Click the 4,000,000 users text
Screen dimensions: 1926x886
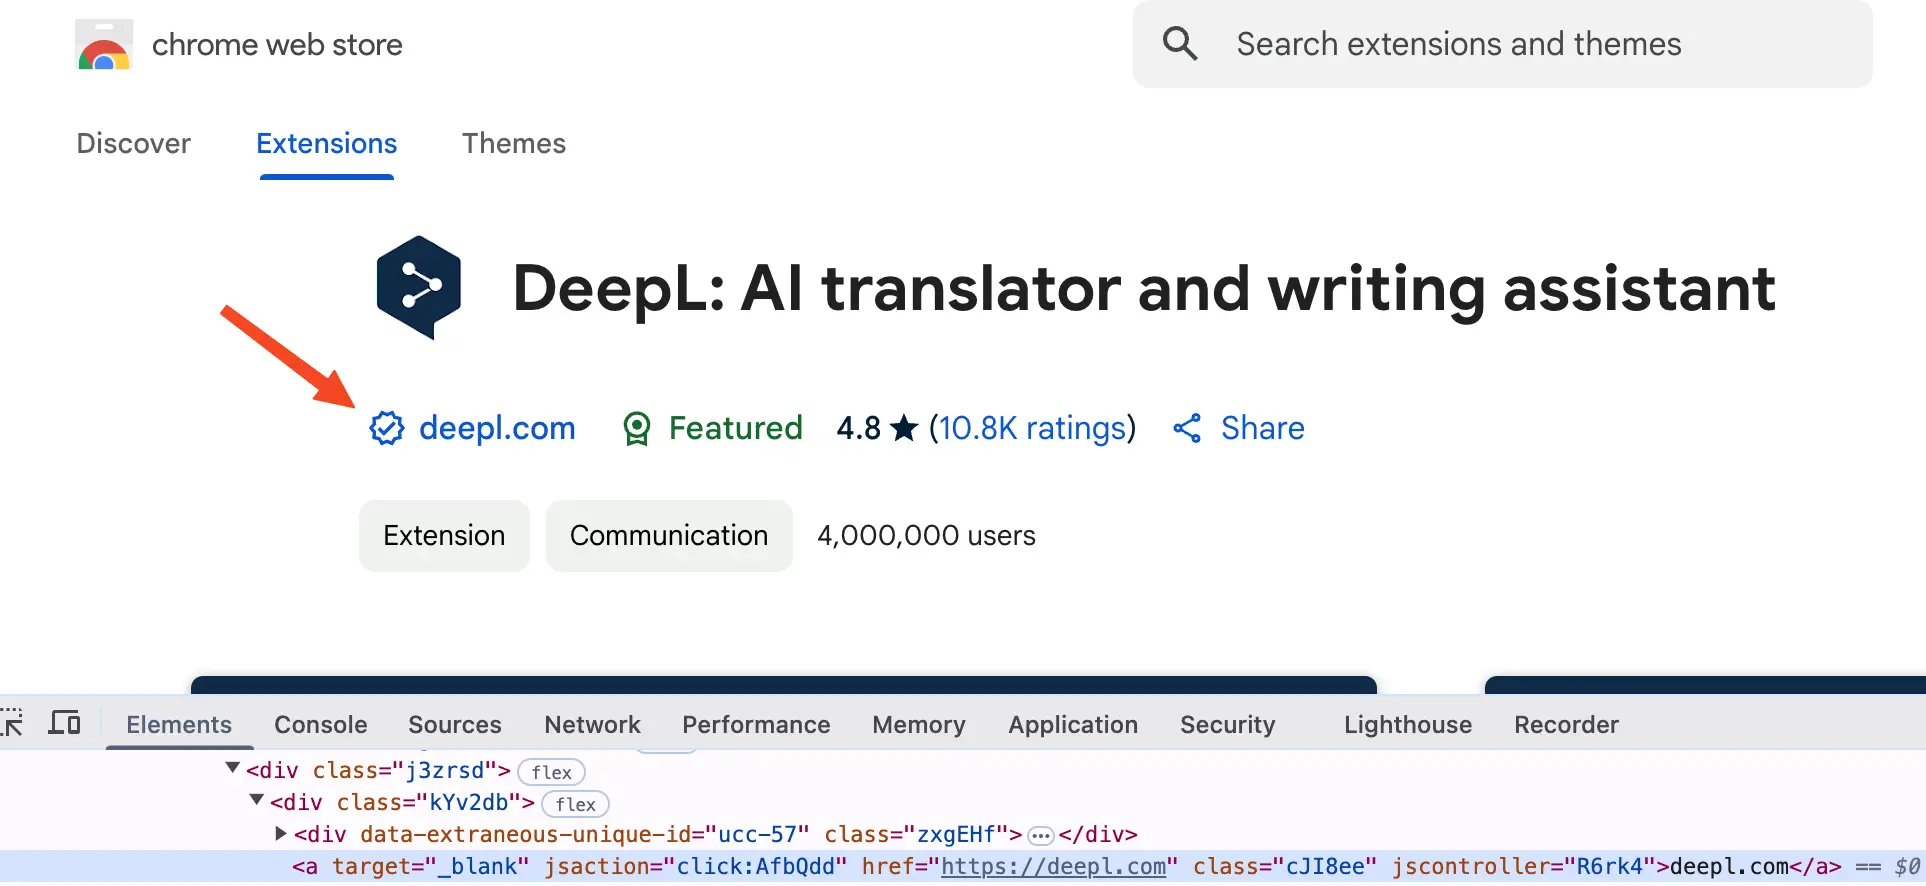click(927, 536)
